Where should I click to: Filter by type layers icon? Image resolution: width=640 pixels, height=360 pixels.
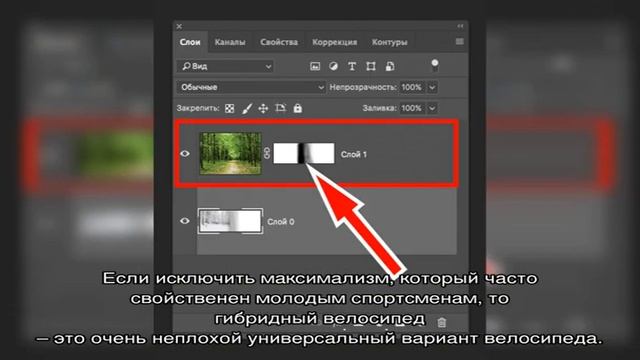tap(352, 66)
